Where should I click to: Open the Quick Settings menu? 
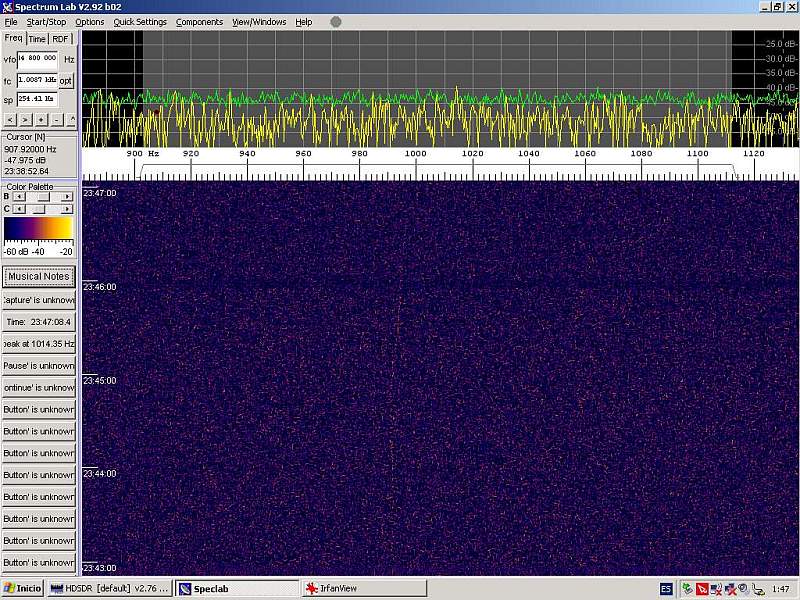click(140, 22)
